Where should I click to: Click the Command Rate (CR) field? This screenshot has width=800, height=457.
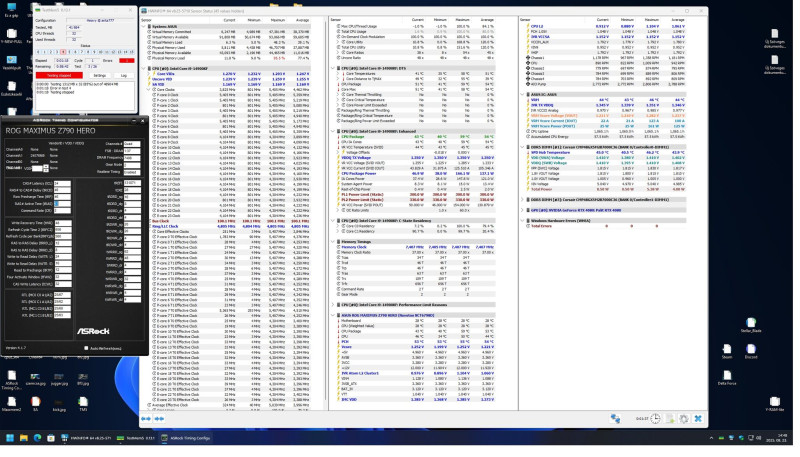[x=62, y=211]
